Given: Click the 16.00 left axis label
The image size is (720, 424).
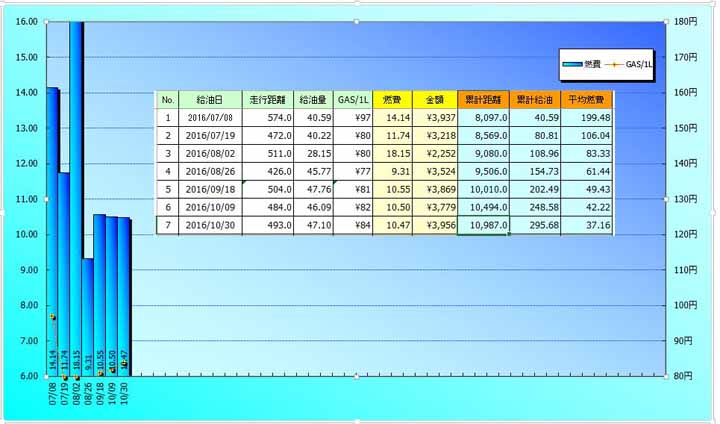Looking at the screenshot, I should pos(26,22).
